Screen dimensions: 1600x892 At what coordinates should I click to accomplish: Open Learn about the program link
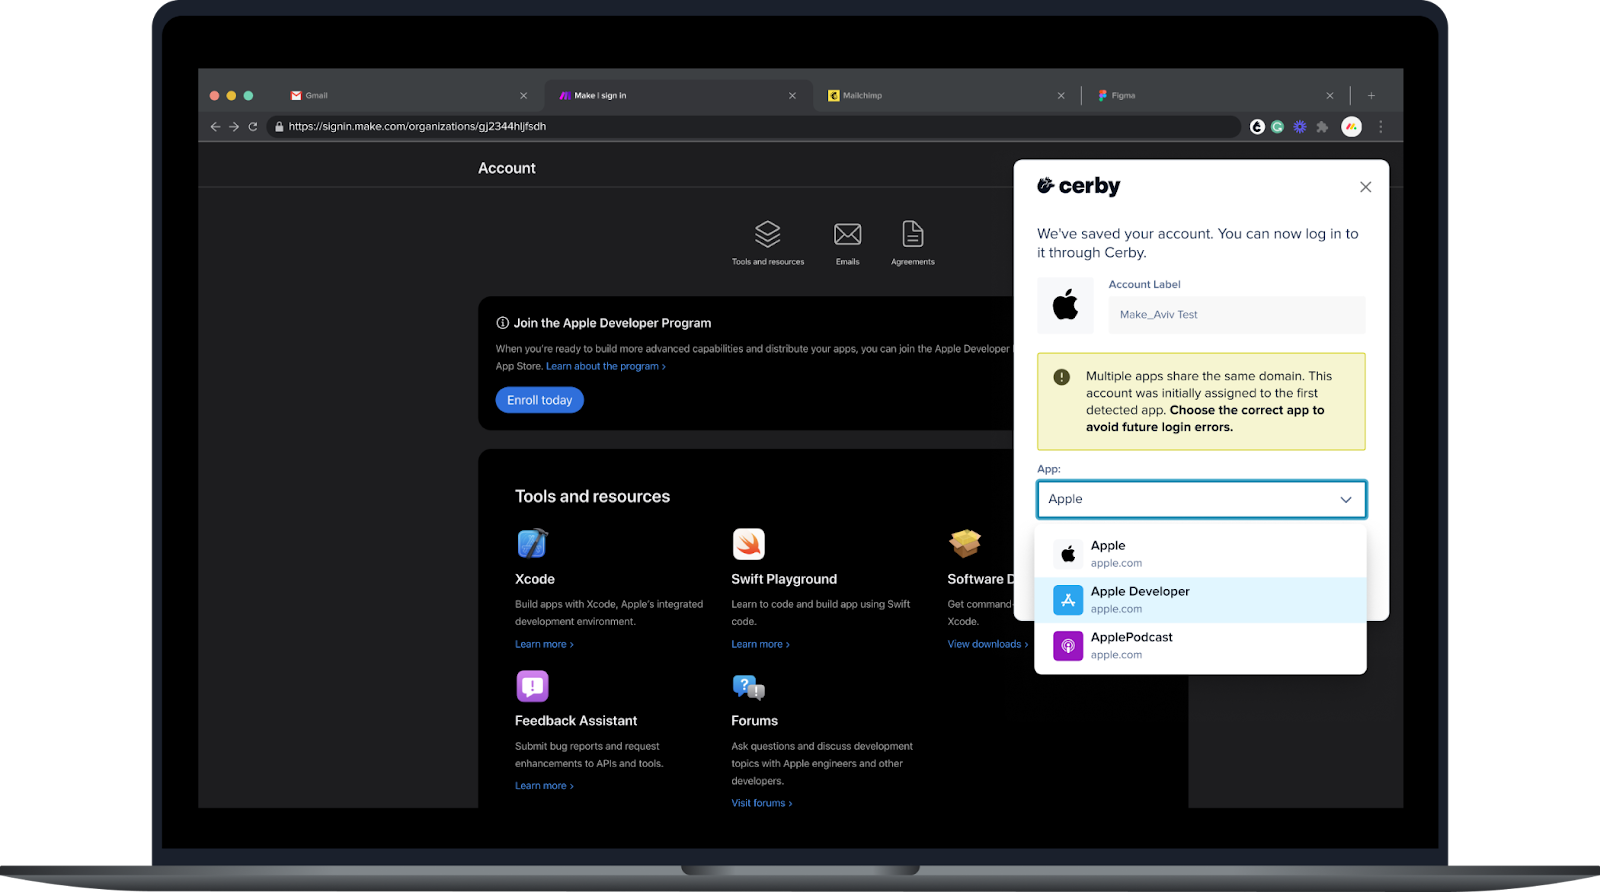606,366
